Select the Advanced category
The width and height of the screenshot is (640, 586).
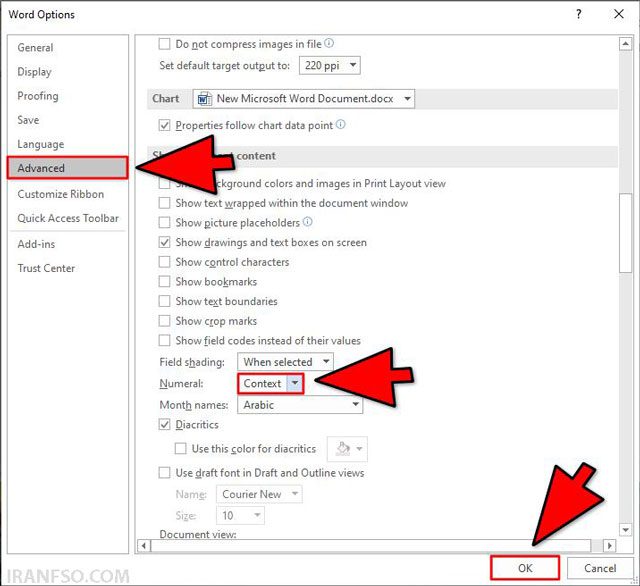point(68,168)
